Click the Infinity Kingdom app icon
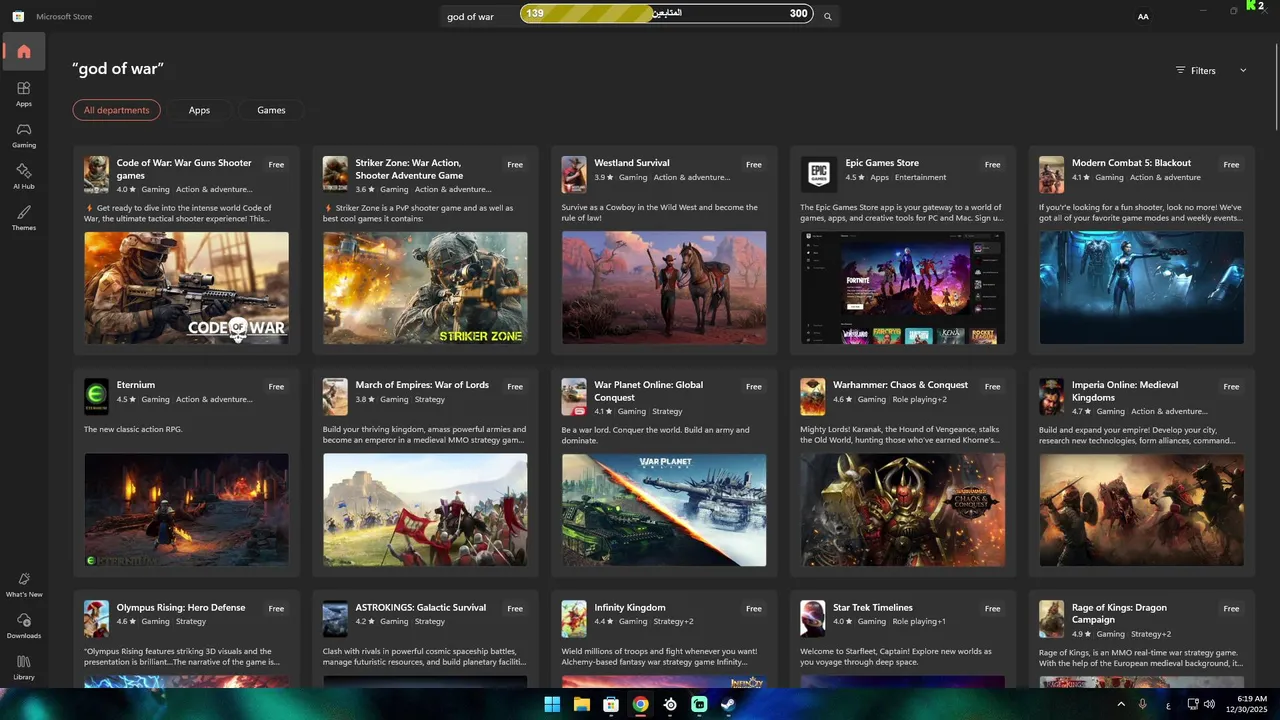The width and height of the screenshot is (1280, 720). point(574,619)
